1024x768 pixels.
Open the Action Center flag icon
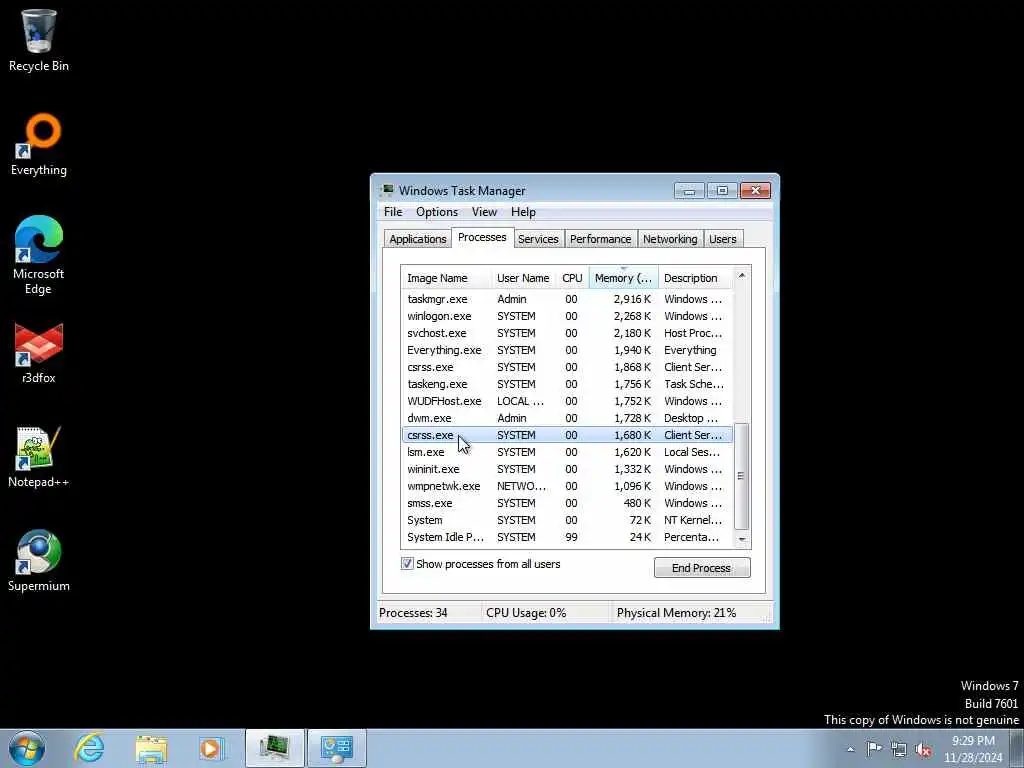click(874, 748)
